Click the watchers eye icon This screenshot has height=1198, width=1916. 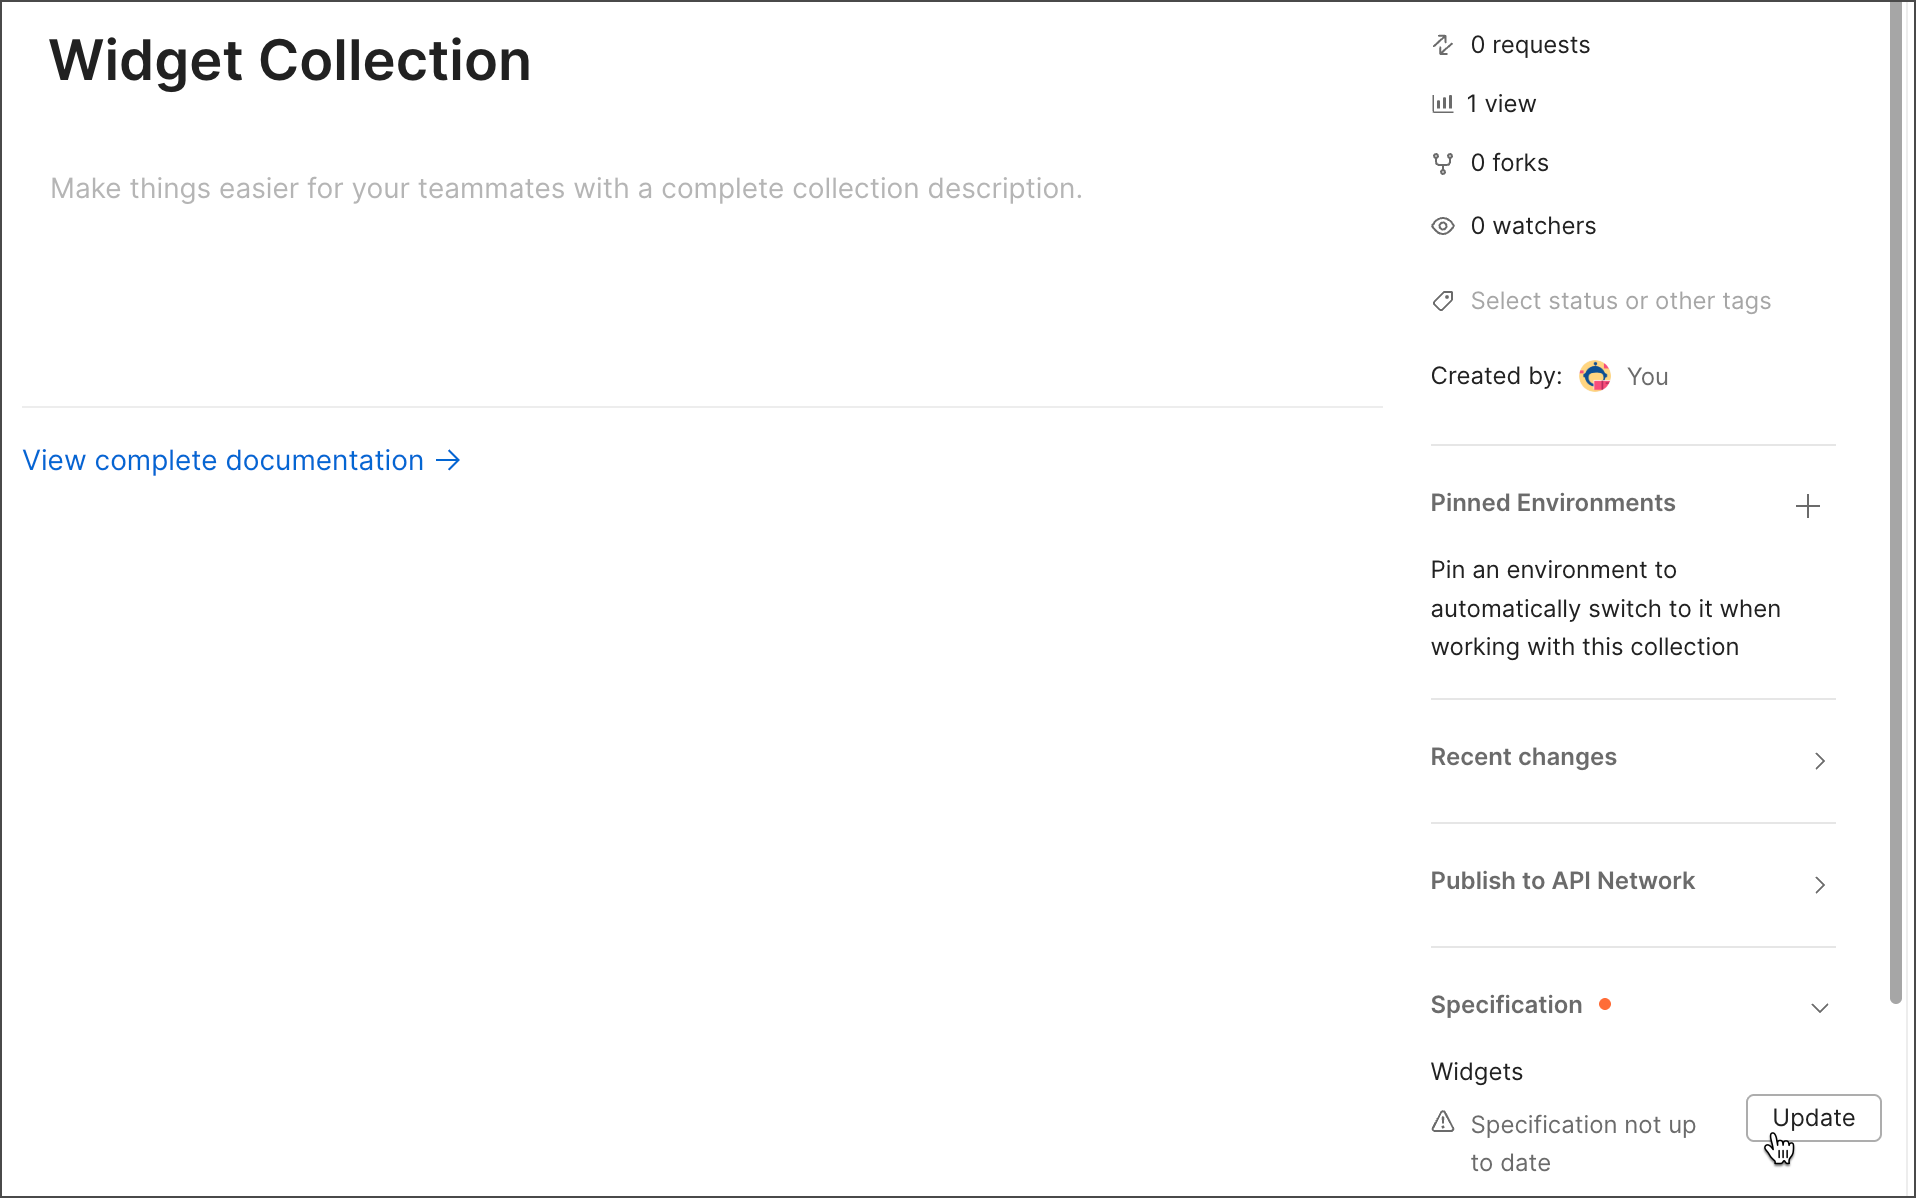pyautogui.click(x=1443, y=226)
